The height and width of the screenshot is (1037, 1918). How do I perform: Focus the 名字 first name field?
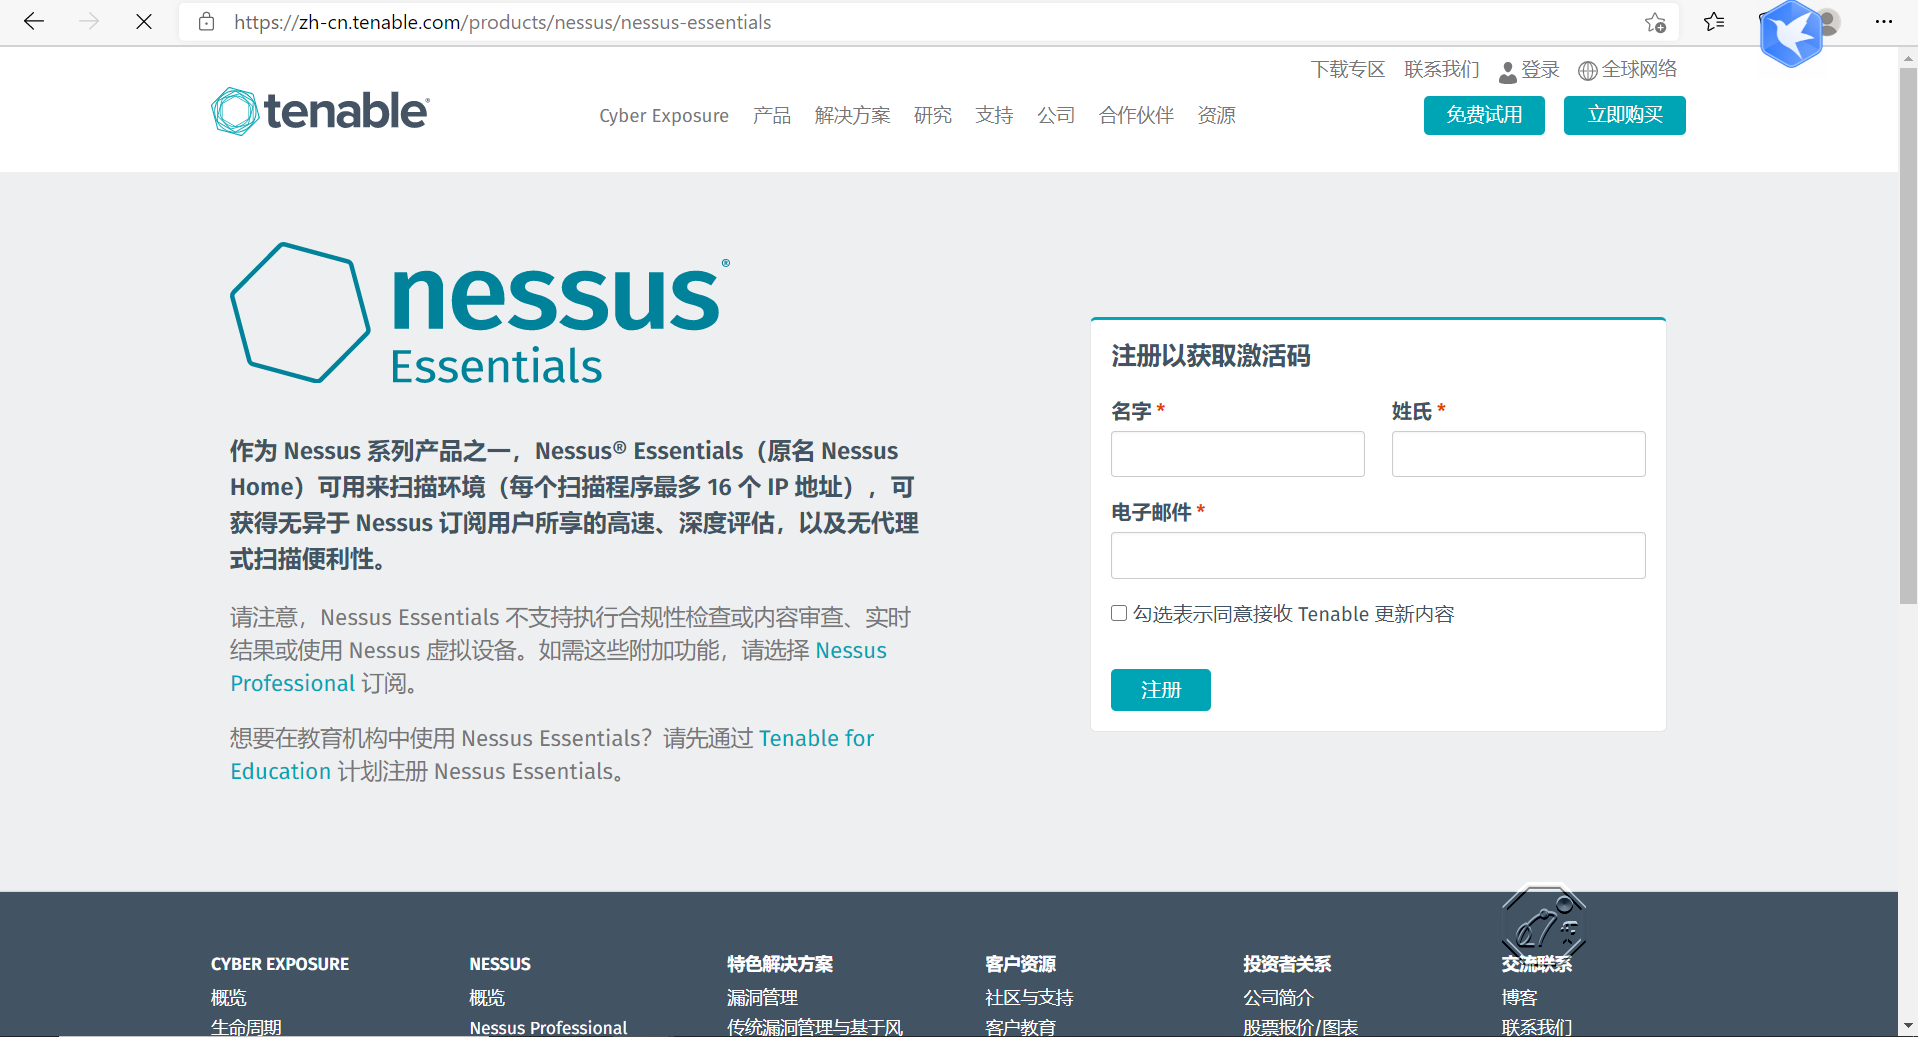tap(1237, 454)
